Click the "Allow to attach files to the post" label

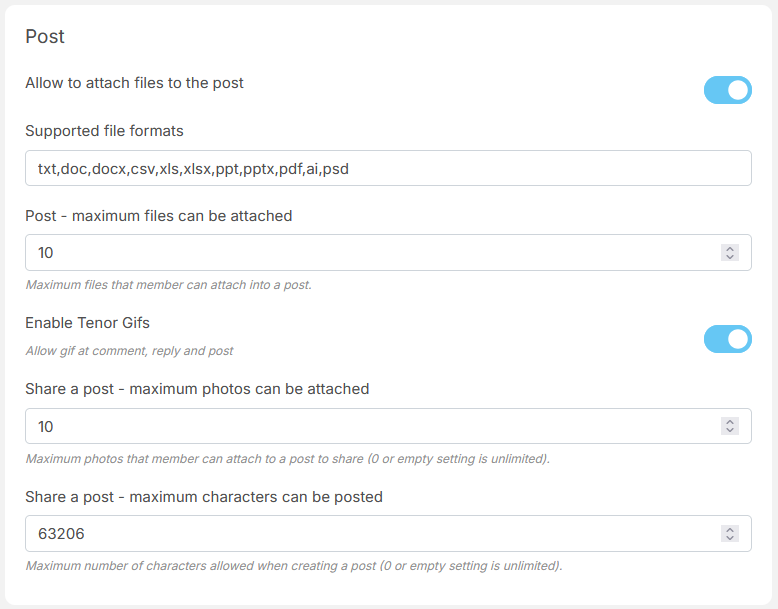pyautogui.click(x=134, y=83)
